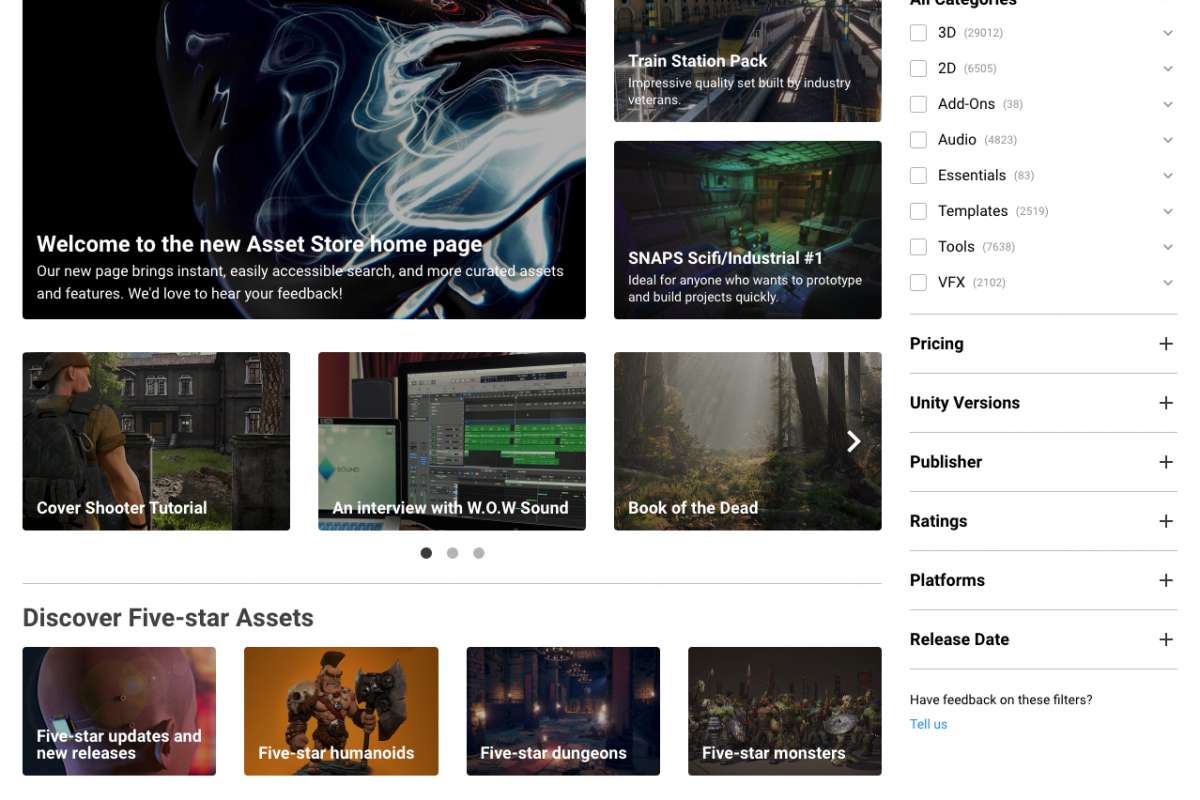Viewport: 1200px width, 800px height.
Task: Open the Five-star humanoids collection
Action: pos(341,711)
